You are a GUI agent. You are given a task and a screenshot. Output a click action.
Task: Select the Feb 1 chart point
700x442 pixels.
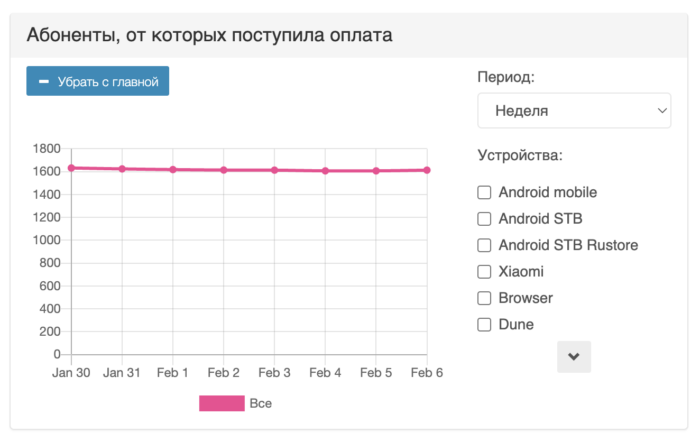coord(173,170)
